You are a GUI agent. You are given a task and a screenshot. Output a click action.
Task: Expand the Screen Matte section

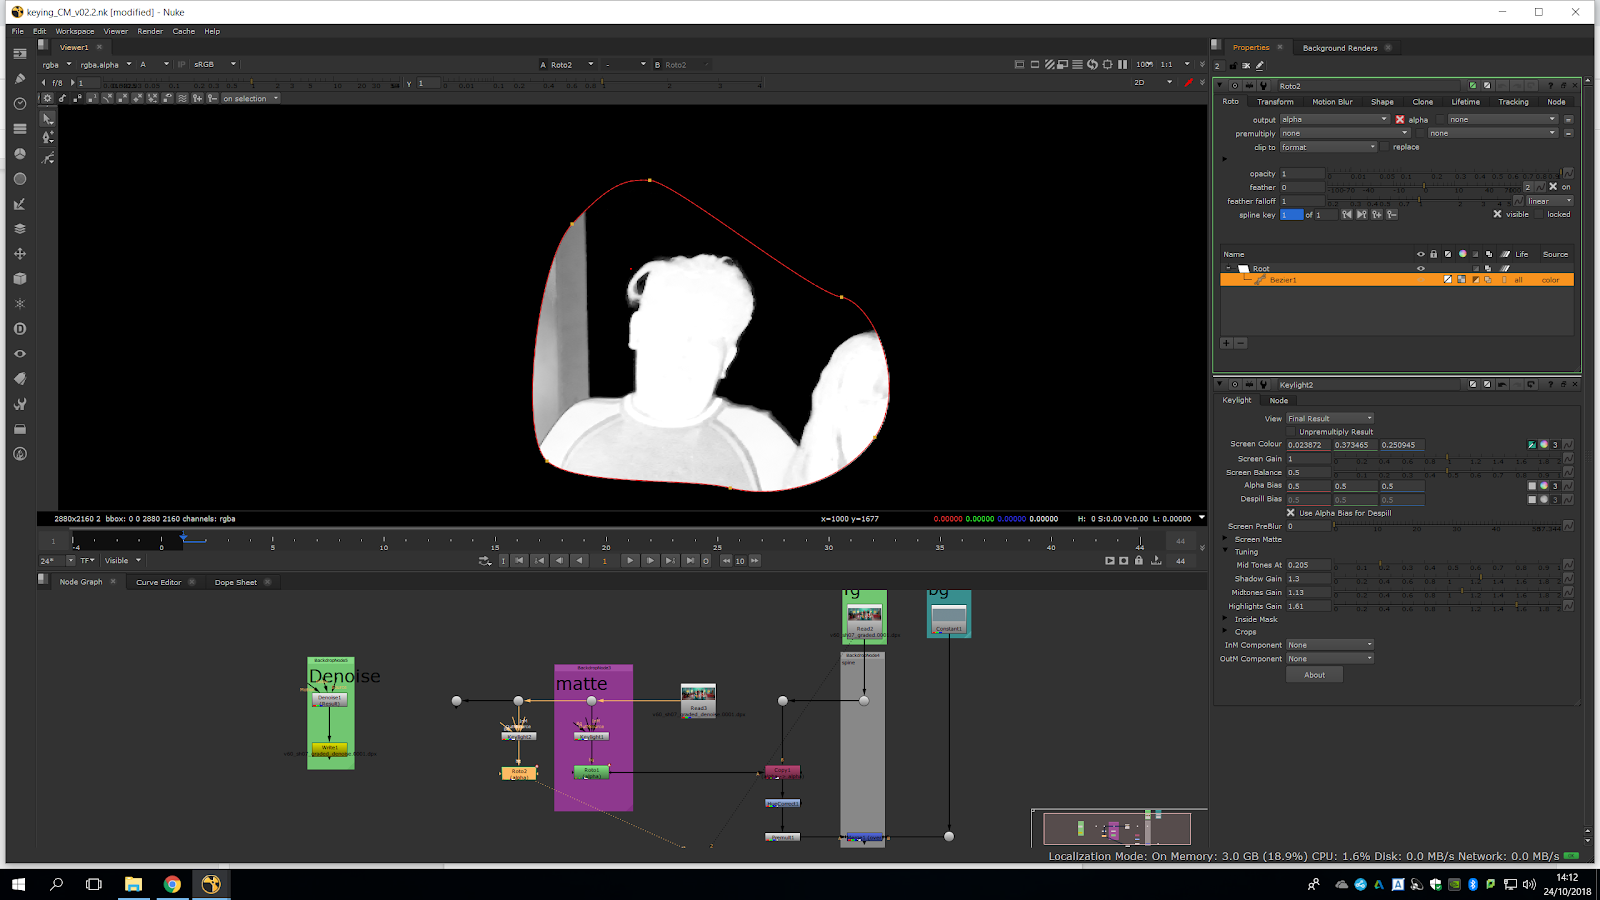coord(1226,539)
